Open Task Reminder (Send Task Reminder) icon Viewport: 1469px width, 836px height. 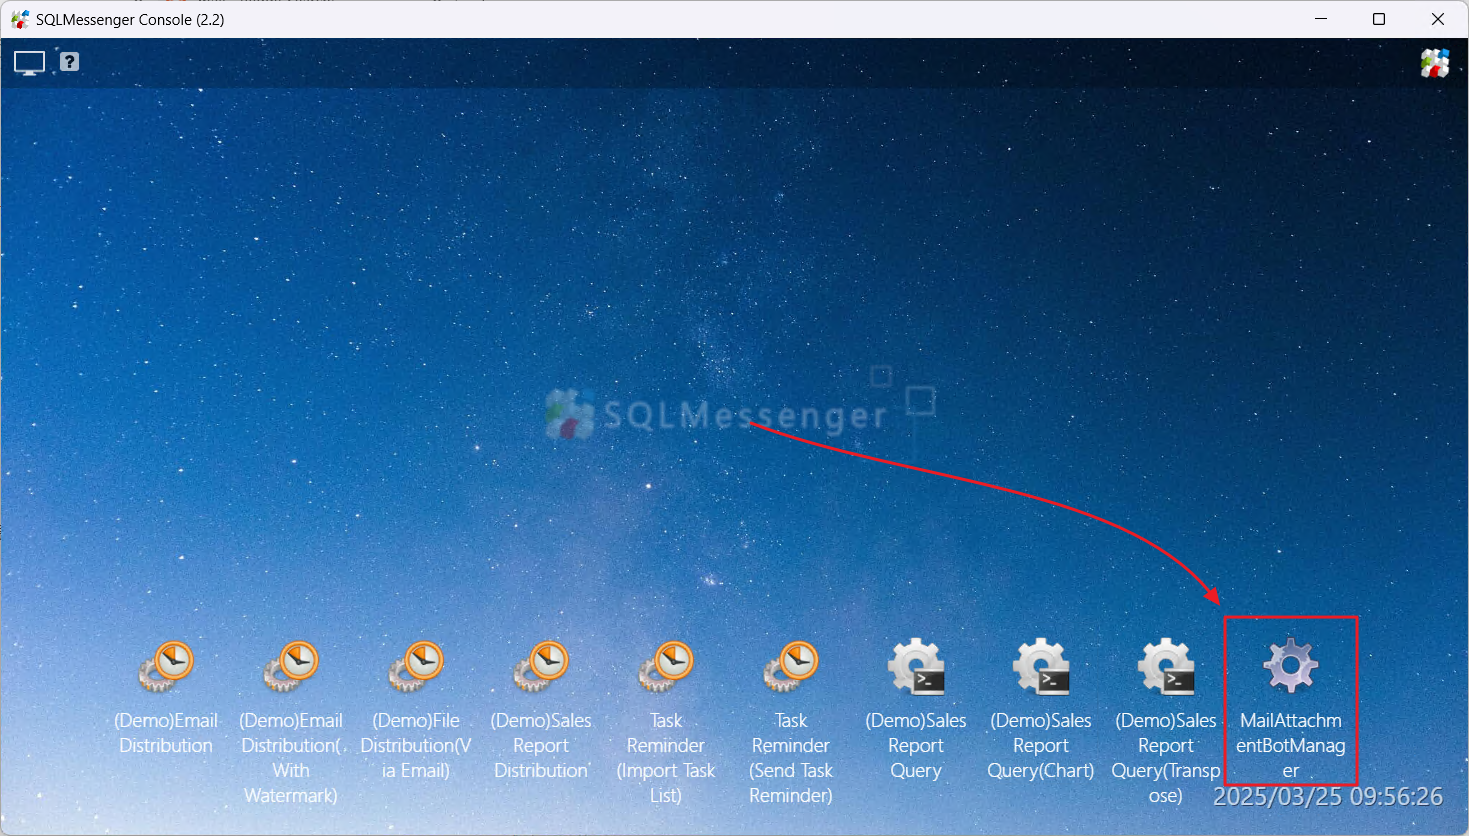coord(791,667)
